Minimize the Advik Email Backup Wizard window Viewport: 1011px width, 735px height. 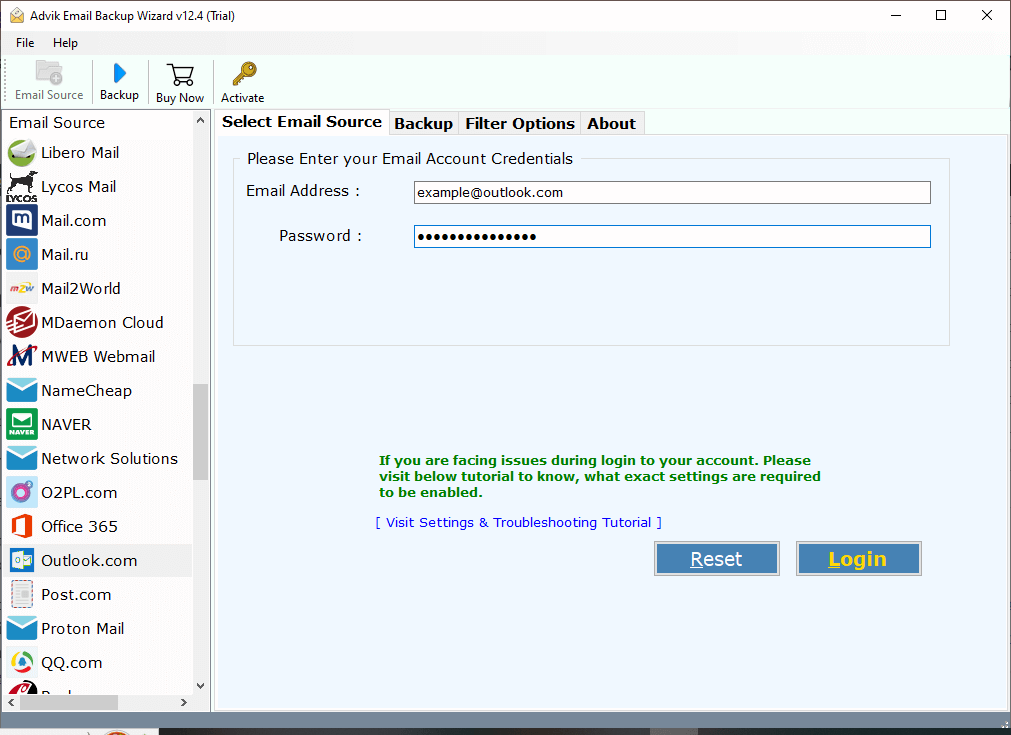[896, 15]
